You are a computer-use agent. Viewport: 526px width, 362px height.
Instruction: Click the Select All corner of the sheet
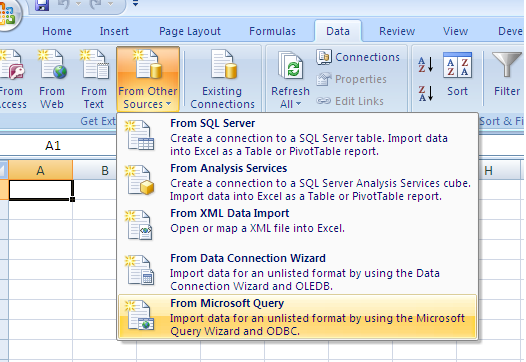3,170
